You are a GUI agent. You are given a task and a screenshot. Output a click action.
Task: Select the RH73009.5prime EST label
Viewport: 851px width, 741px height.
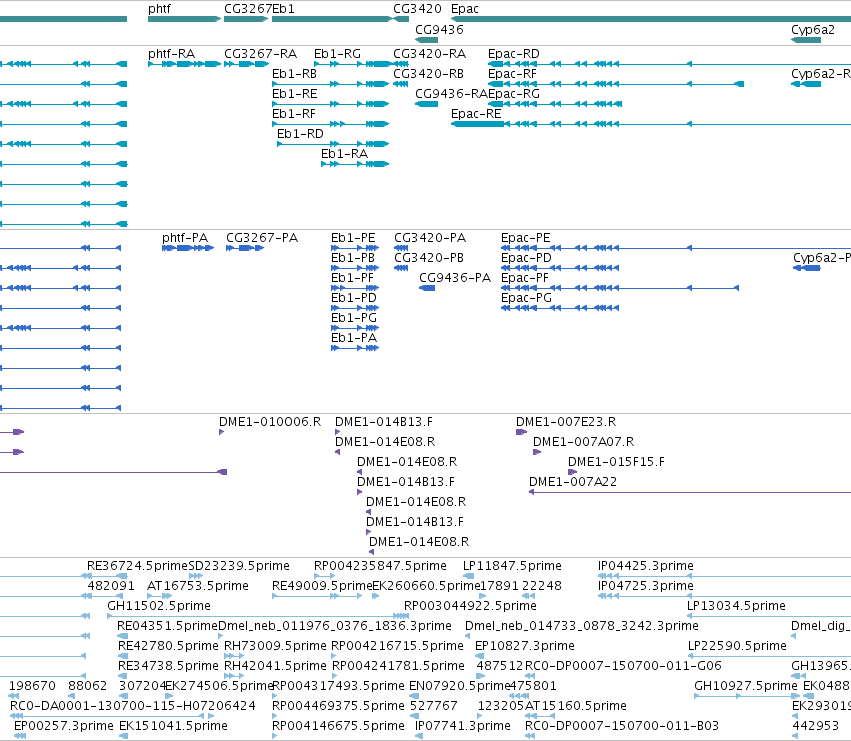point(275,647)
